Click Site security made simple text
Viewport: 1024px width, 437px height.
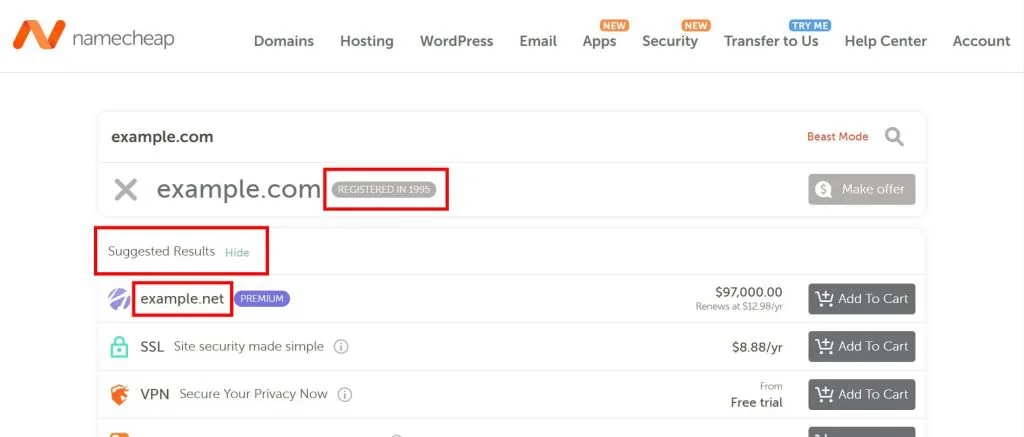(249, 347)
